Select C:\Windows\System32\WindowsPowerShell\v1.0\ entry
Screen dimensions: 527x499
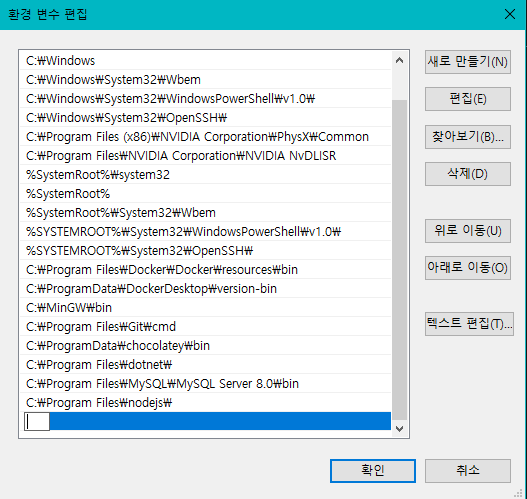pyautogui.click(x=205, y=99)
